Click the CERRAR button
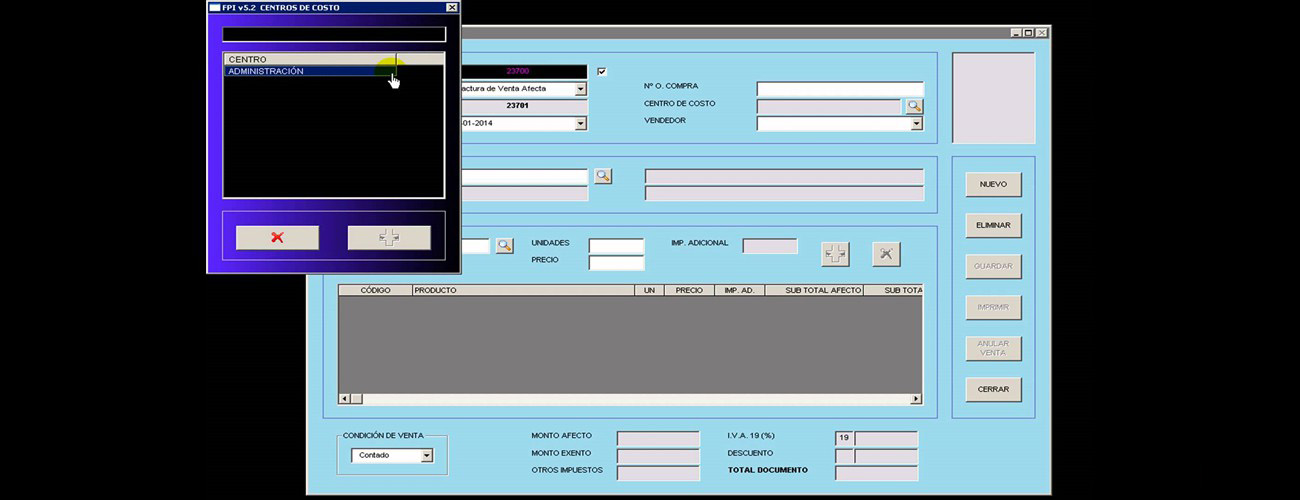This screenshot has height=500, width=1300. tap(992, 389)
